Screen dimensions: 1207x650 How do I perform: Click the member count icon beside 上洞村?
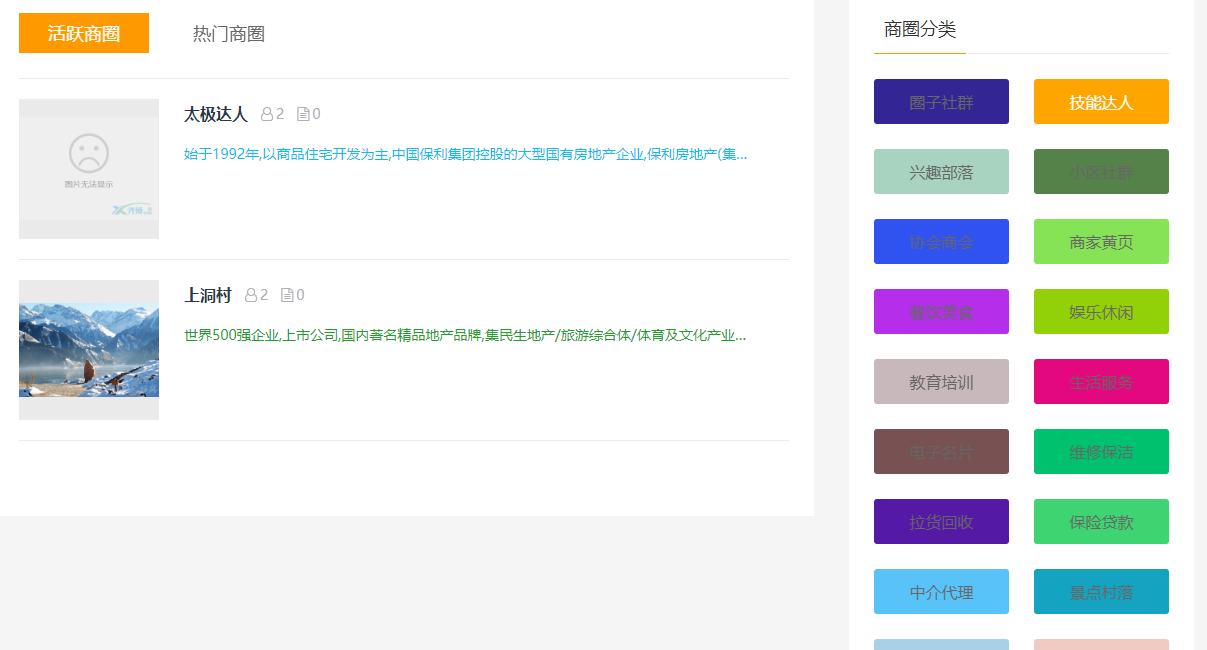point(251,295)
